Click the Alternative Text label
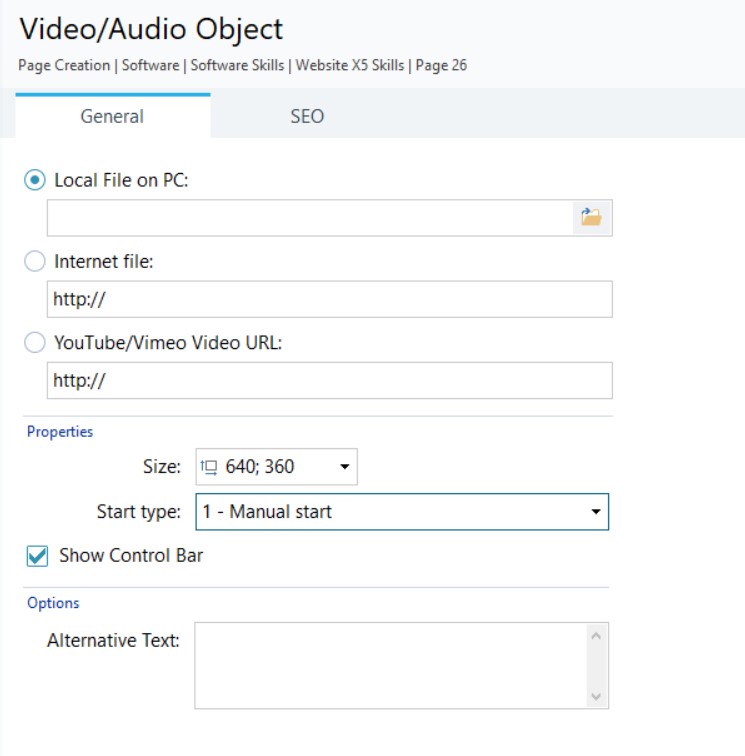 [113, 640]
